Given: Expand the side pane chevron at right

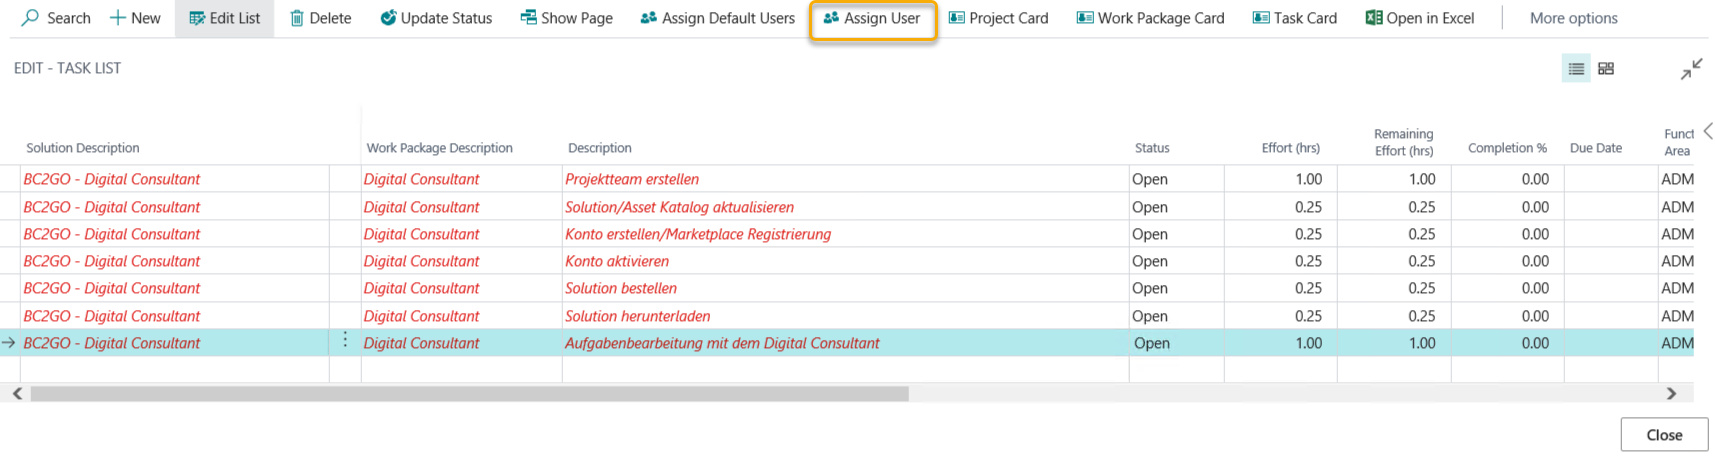Looking at the screenshot, I should pyautogui.click(x=1707, y=132).
